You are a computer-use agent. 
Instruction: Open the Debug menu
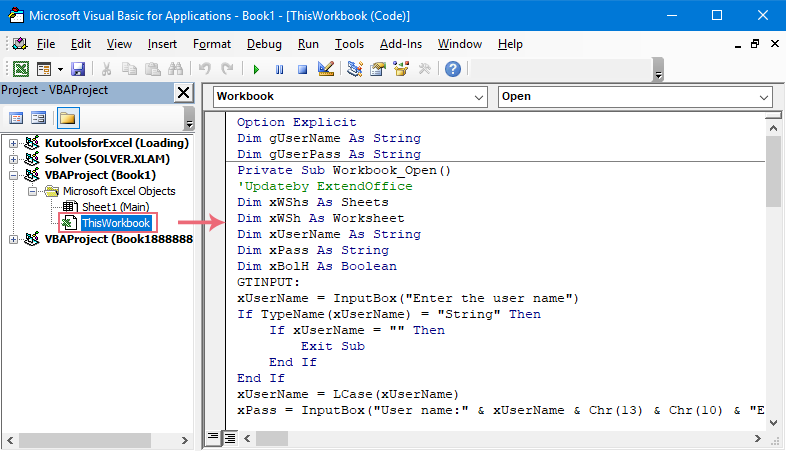[x=264, y=44]
